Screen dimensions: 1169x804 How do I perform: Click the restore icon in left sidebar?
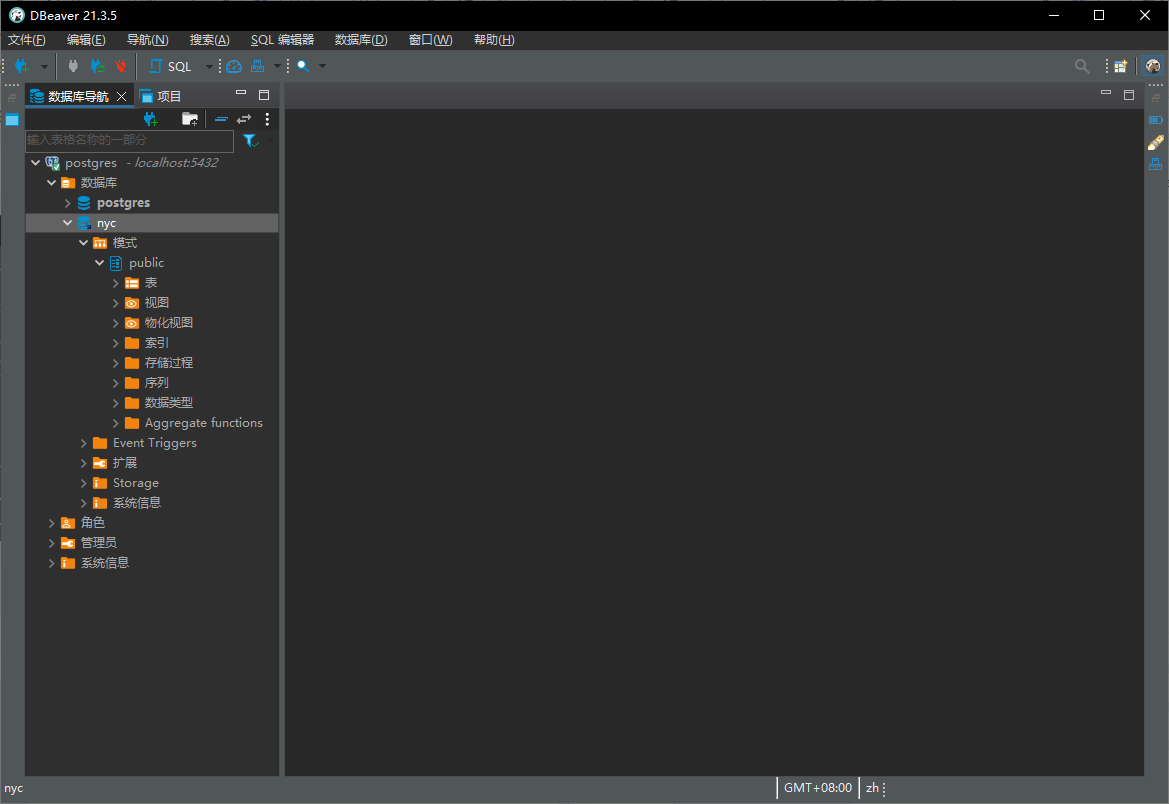pos(12,98)
